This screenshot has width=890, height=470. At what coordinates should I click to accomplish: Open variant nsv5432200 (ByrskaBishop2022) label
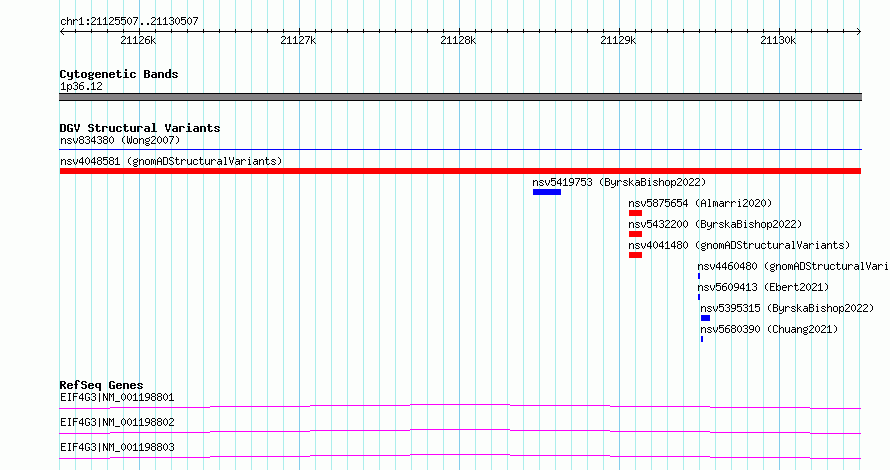pyautogui.click(x=715, y=224)
